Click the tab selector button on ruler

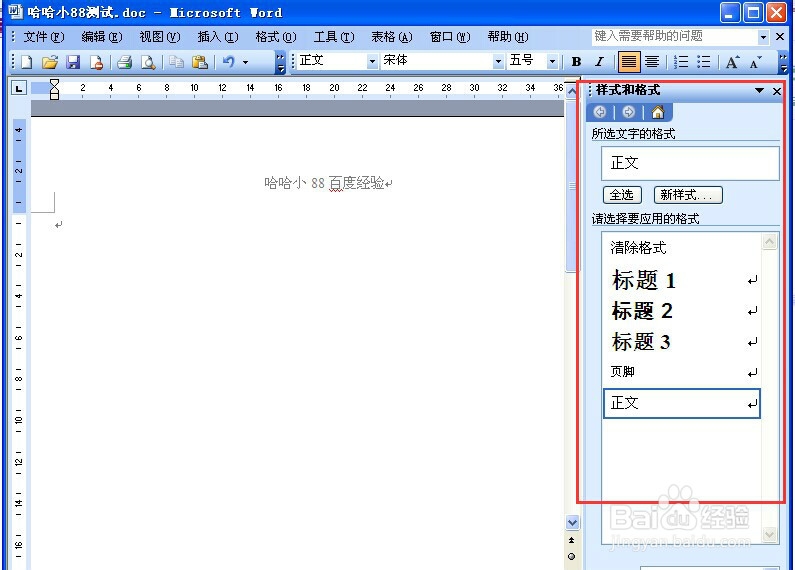19,89
